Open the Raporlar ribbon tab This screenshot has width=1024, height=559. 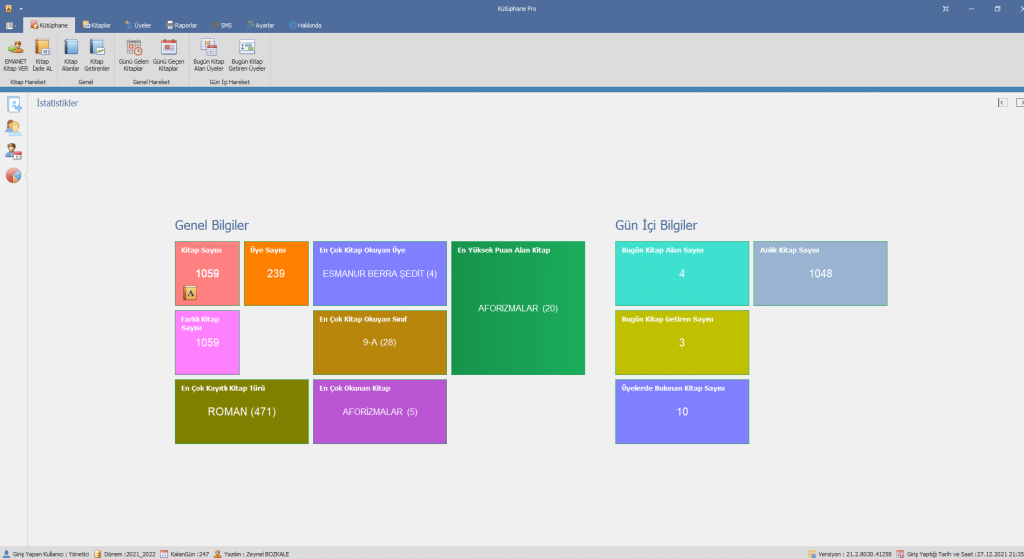click(182, 25)
